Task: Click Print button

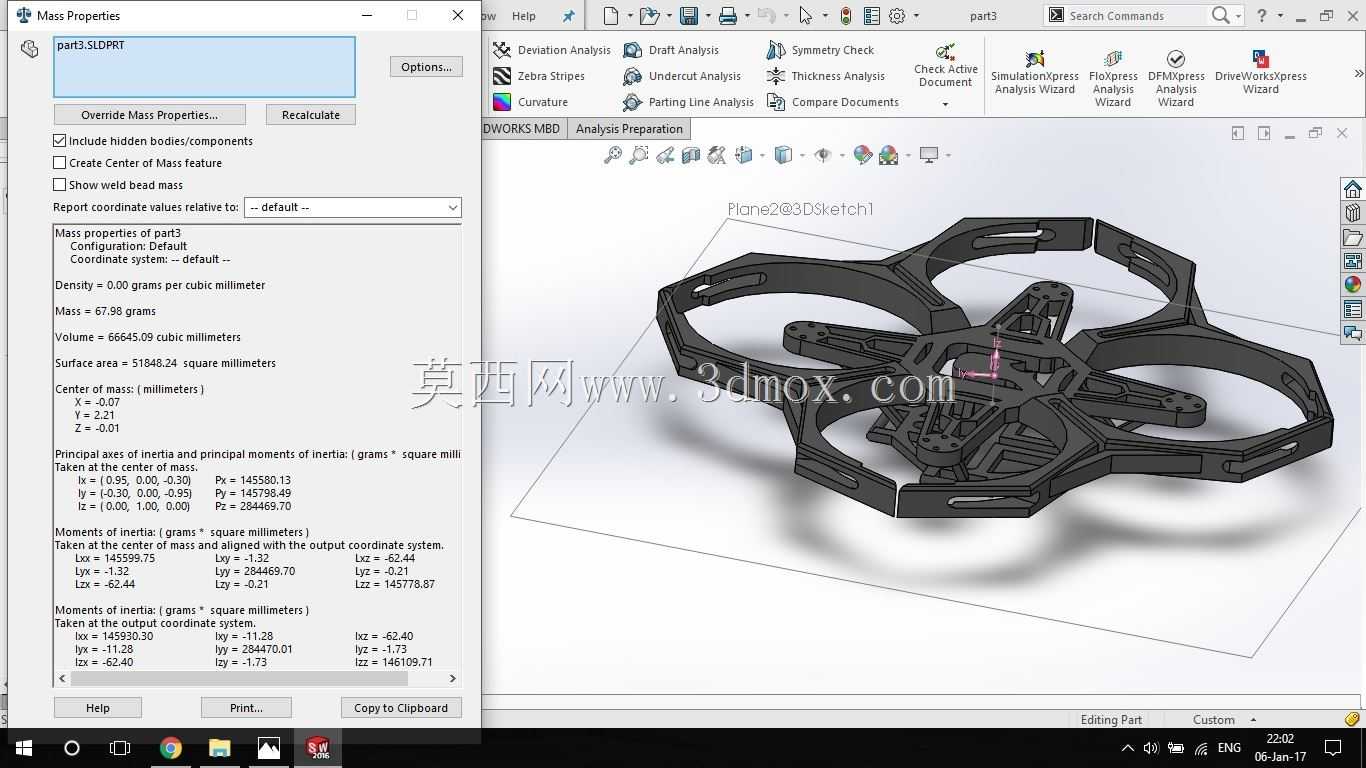Action: pos(246,708)
